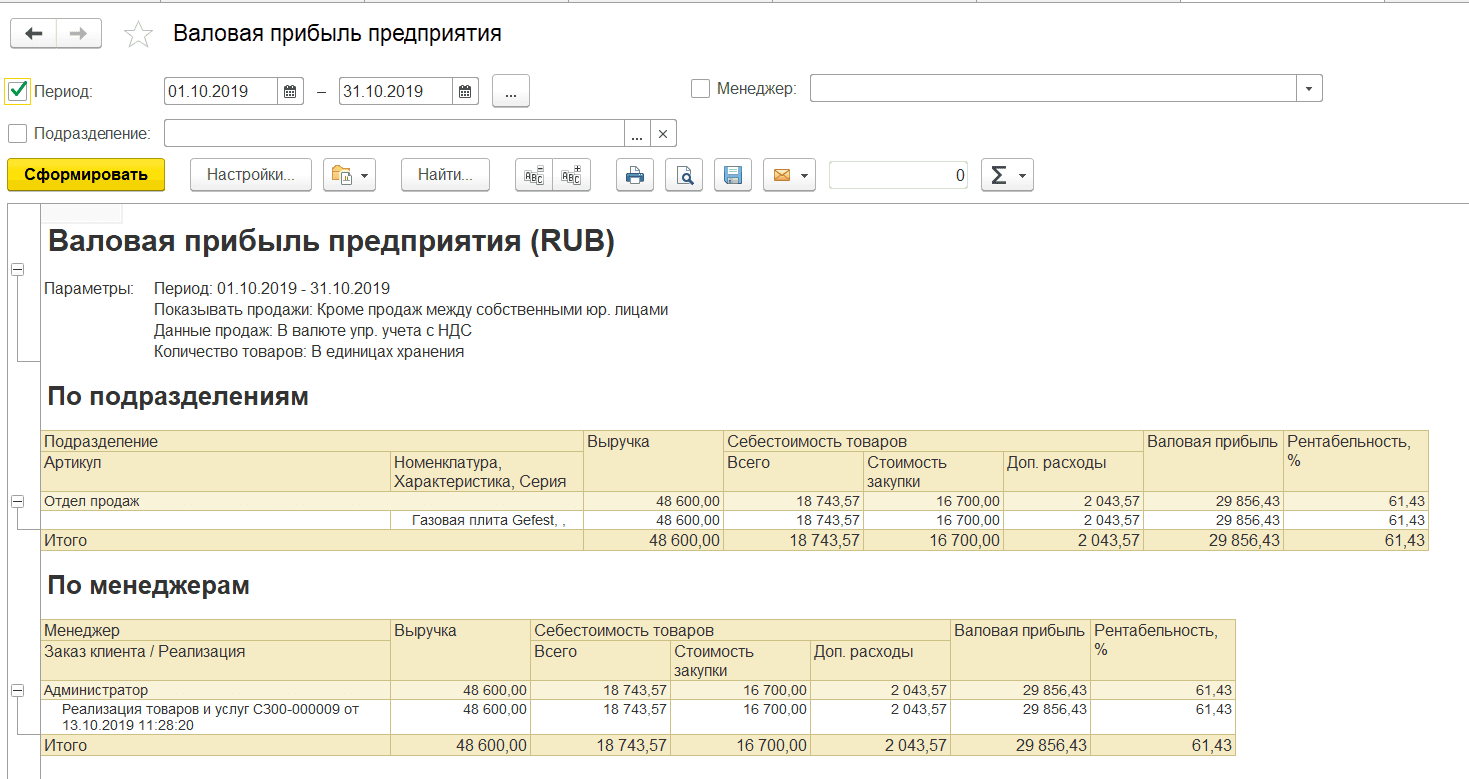The image size is (1469, 779).
Task: Toggle the Период checkbox
Action: 17,90
